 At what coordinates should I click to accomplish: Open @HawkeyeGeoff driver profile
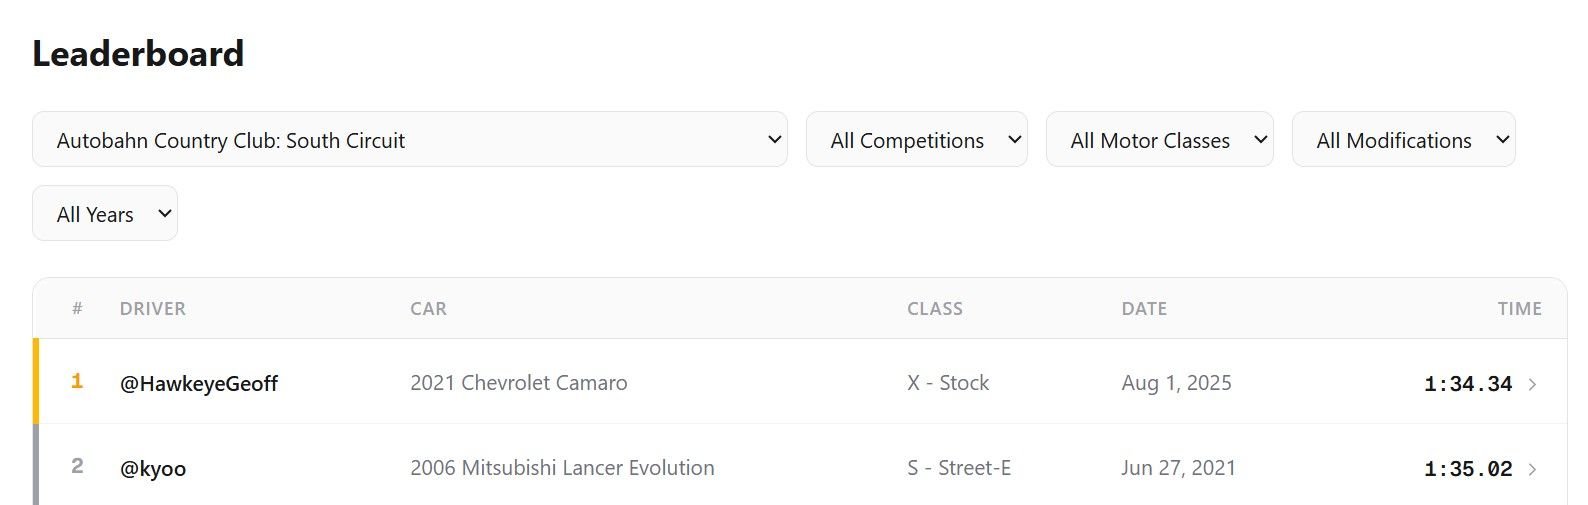[x=199, y=383]
